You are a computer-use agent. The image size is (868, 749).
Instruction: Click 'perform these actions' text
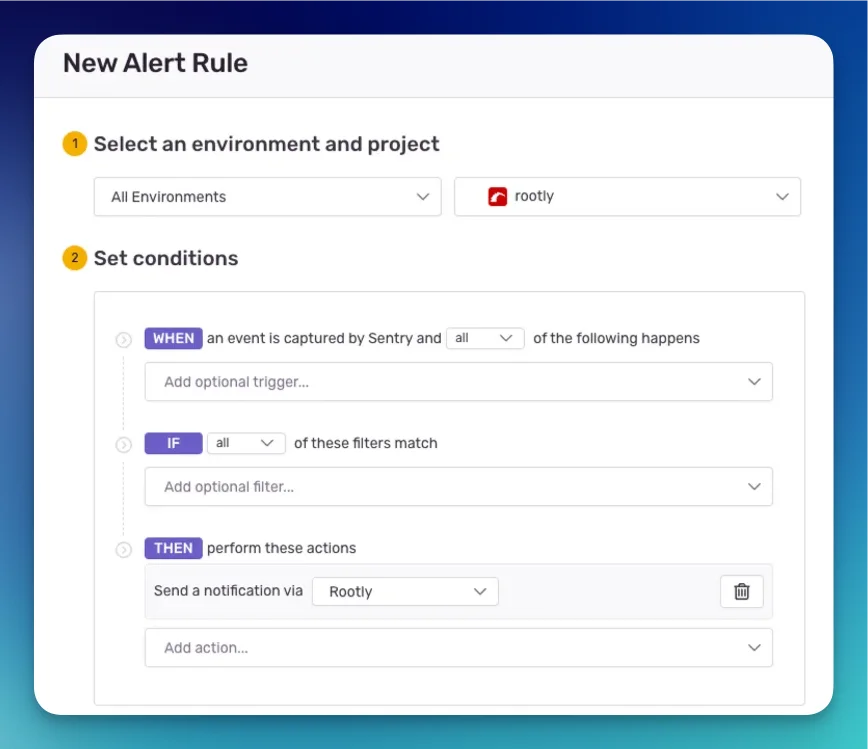pyautogui.click(x=281, y=548)
